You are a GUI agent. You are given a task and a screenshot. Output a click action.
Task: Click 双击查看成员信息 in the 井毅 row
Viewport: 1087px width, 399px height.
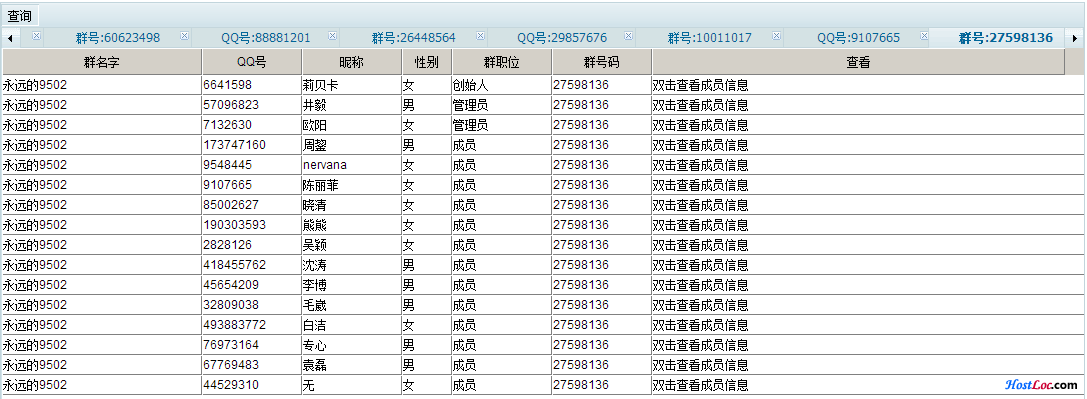(x=700, y=105)
